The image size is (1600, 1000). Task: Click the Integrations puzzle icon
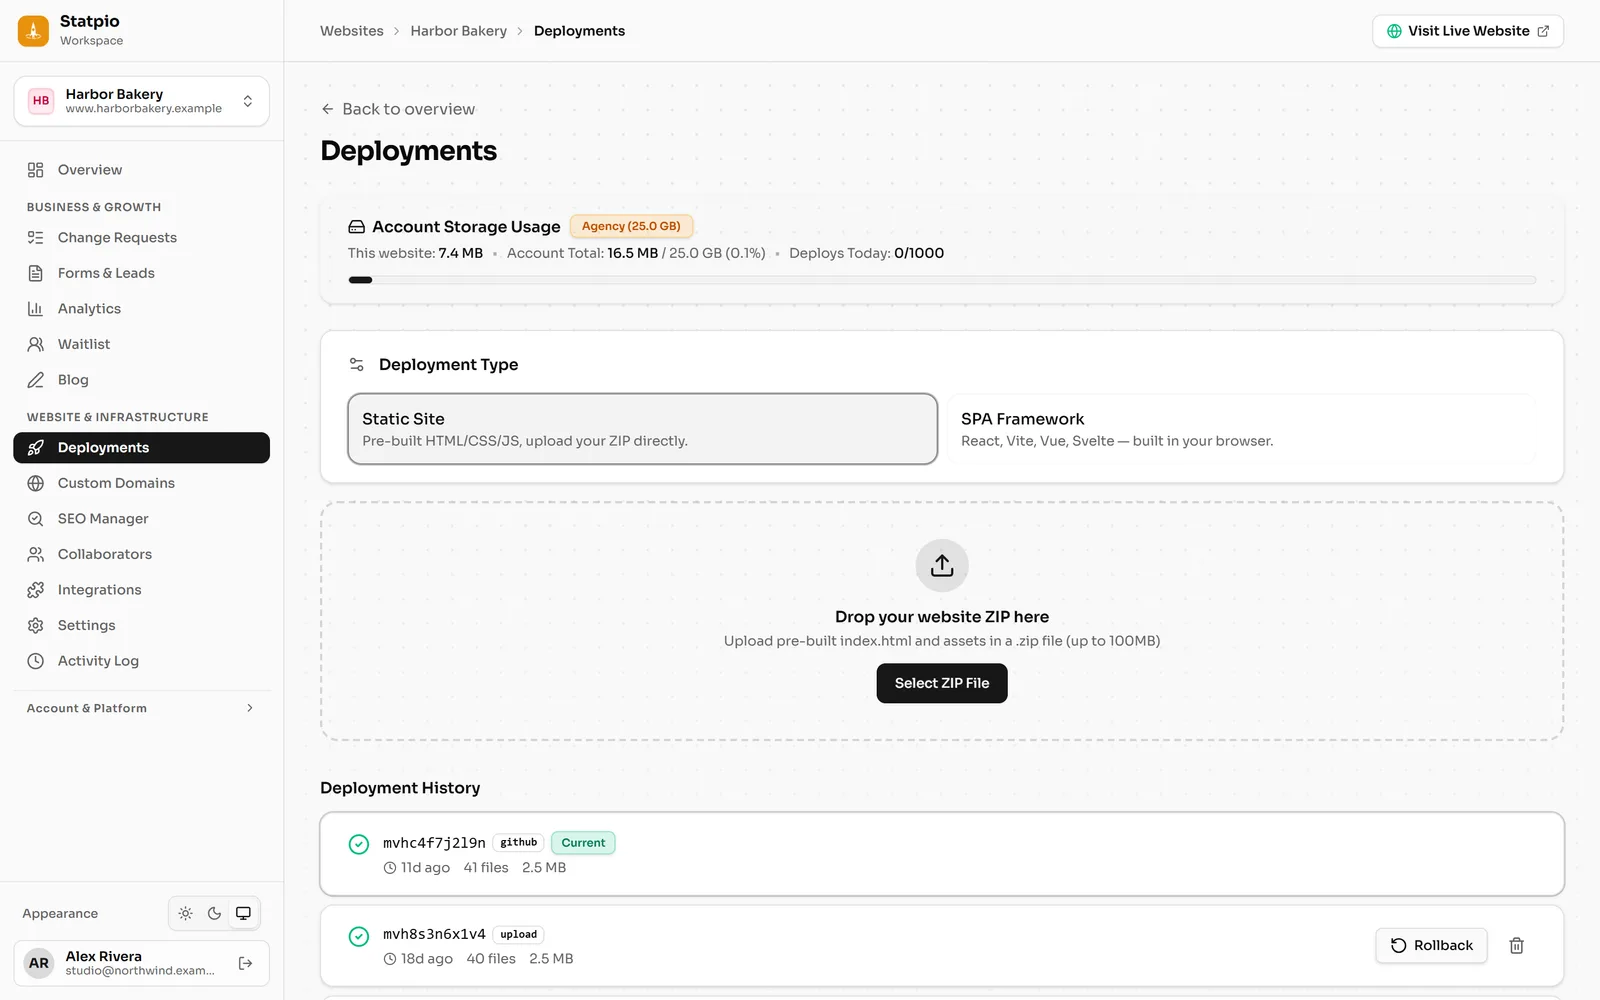(x=36, y=590)
